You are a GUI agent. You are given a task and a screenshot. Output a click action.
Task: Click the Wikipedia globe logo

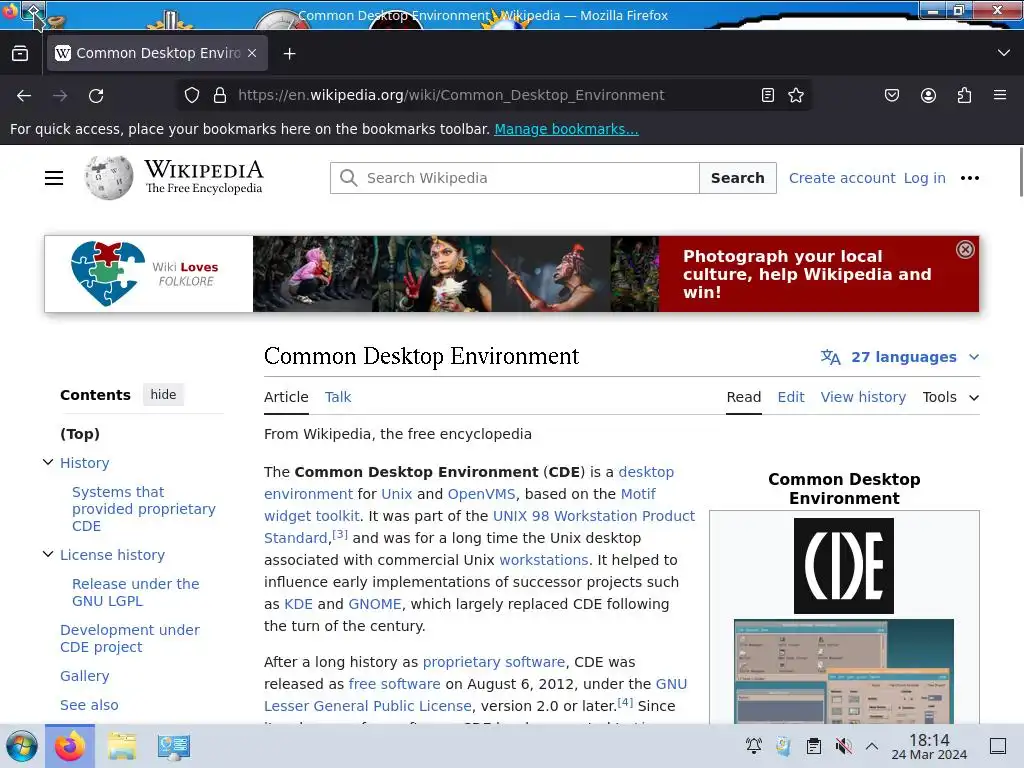[108, 178]
